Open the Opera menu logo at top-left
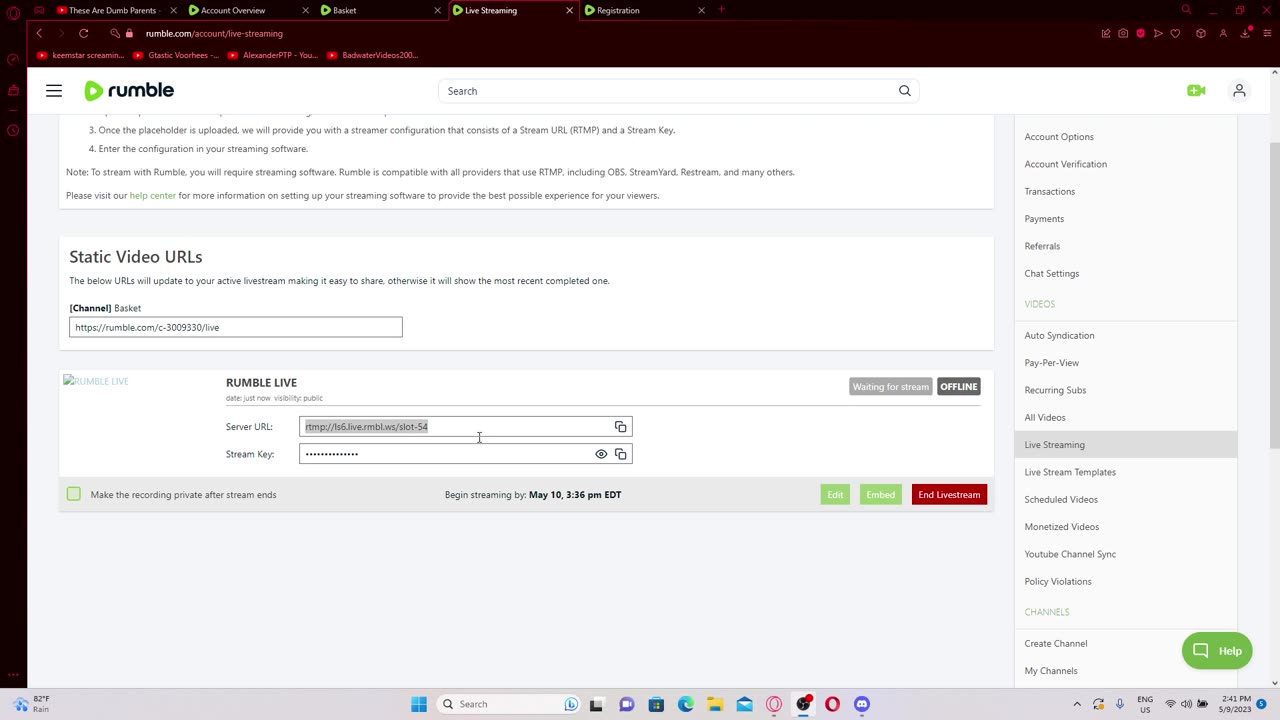This screenshot has width=1280, height=720. pyautogui.click(x=13, y=12)
